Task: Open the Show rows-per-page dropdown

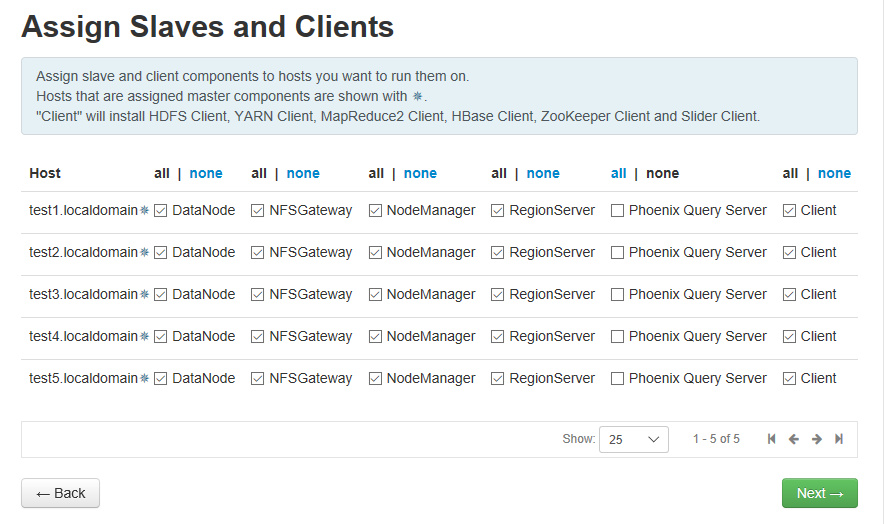Action: pyautogui.click(x=634, y=439)
